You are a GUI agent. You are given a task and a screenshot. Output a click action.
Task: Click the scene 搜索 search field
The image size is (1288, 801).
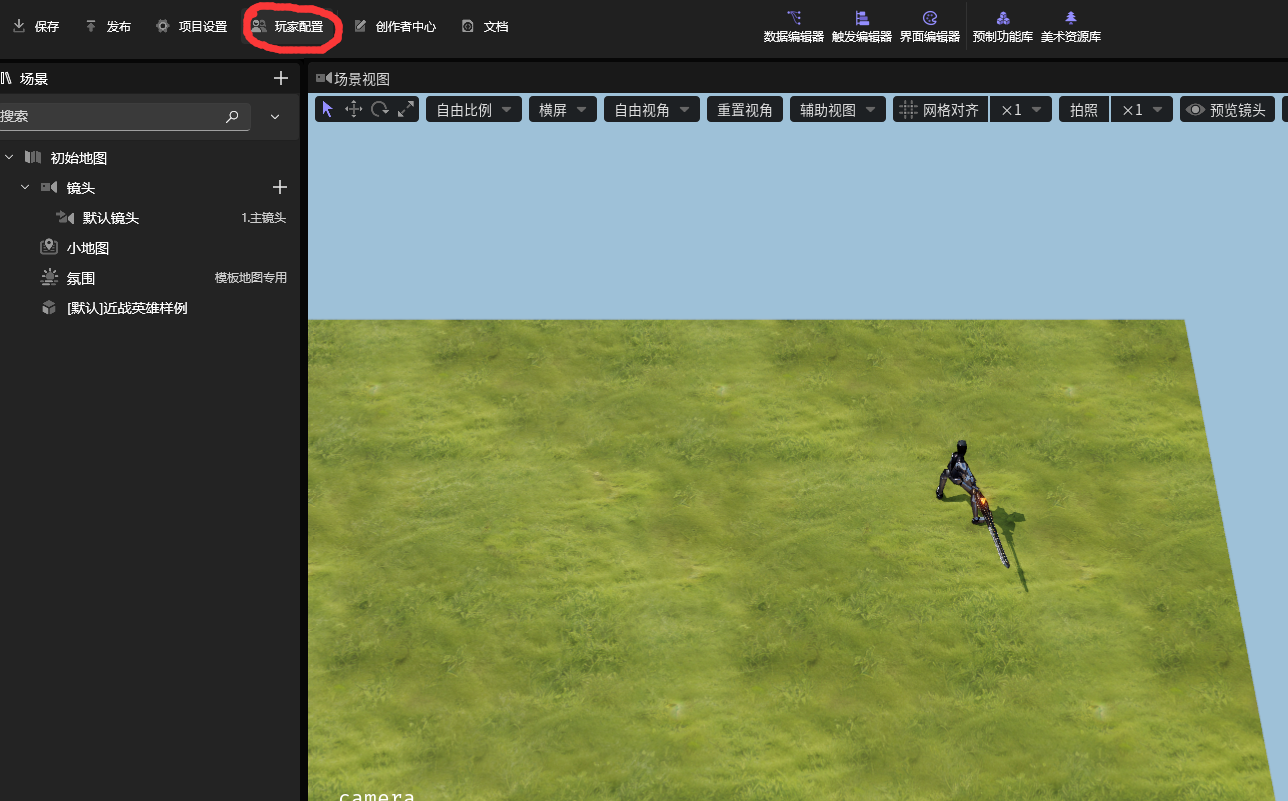tap(123, 116)
